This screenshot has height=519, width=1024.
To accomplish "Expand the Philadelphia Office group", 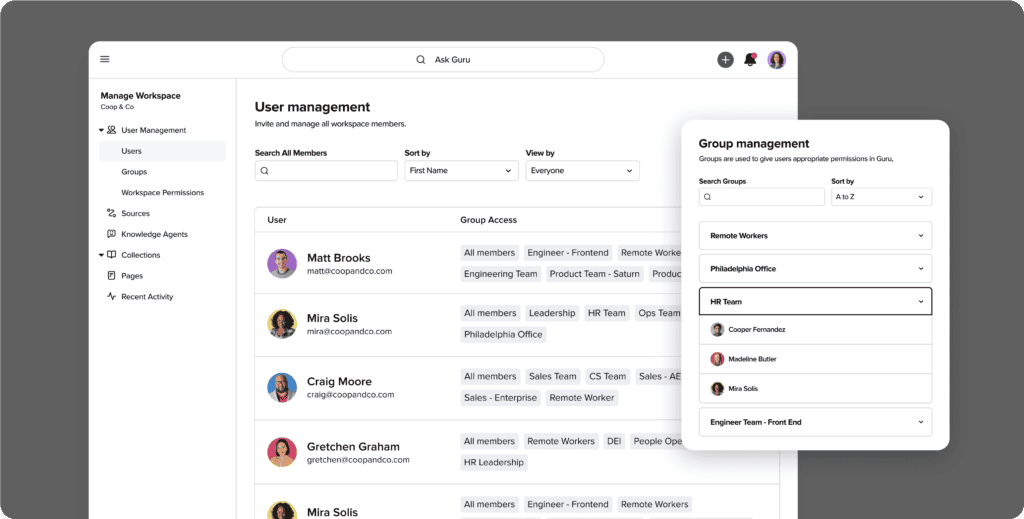I will [816, 269].
